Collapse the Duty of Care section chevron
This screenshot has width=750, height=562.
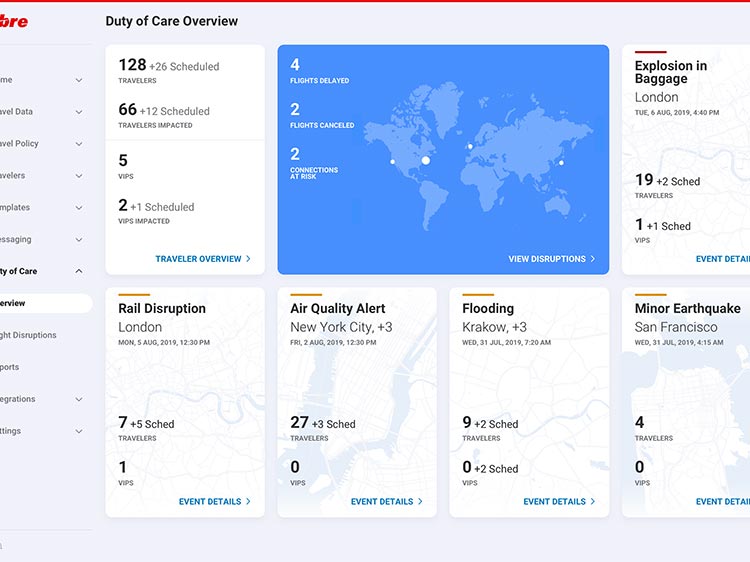click(79, 271)
